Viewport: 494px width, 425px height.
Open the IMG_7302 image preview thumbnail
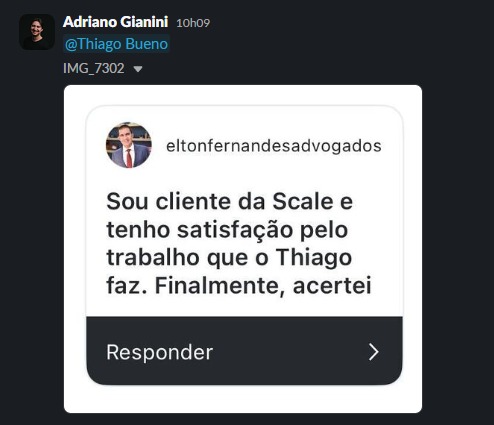click(x=243, y=249)
